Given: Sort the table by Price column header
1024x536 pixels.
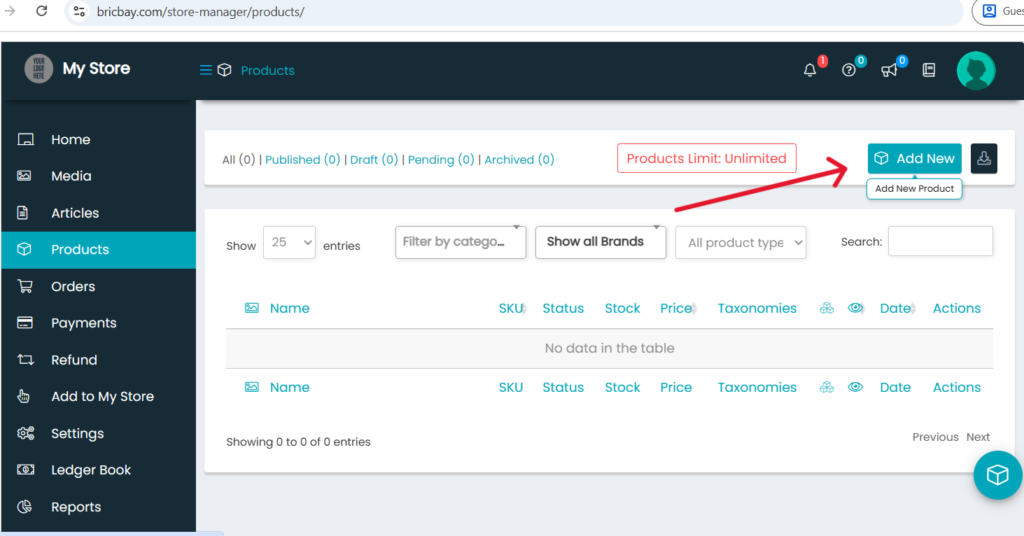Looking at the screenshot, I should (676, 308).
